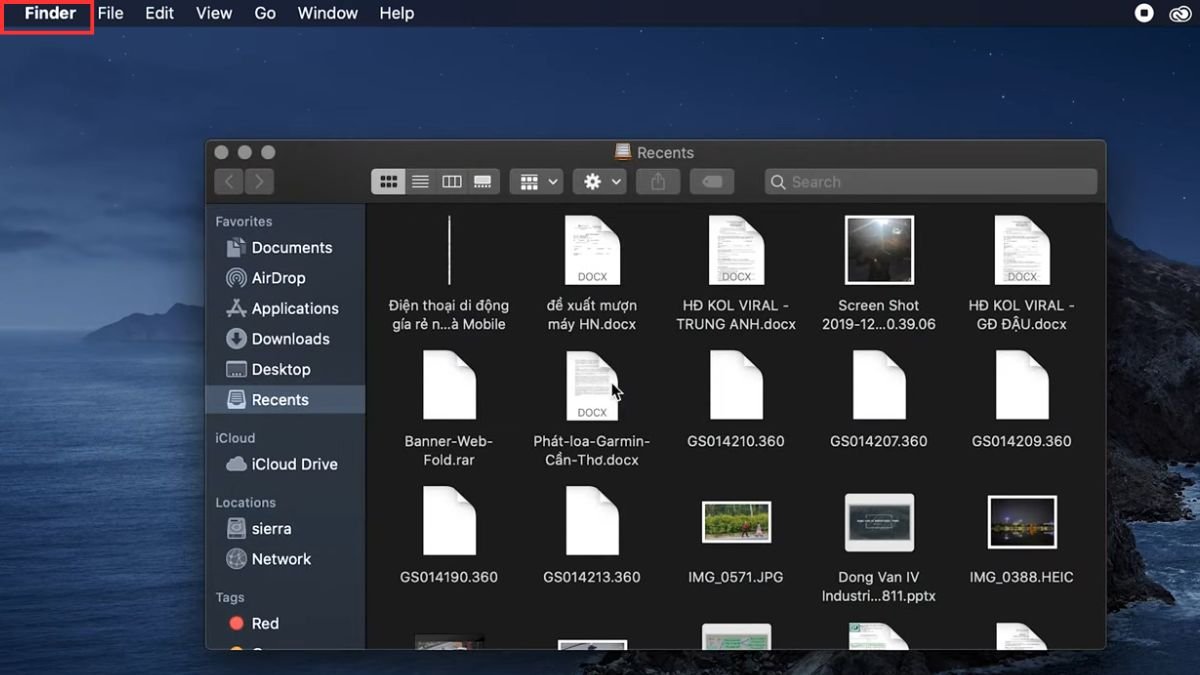Open the gear Action menu dropdown
Screen dimensions: 1200x675
(x=600, y=182)
